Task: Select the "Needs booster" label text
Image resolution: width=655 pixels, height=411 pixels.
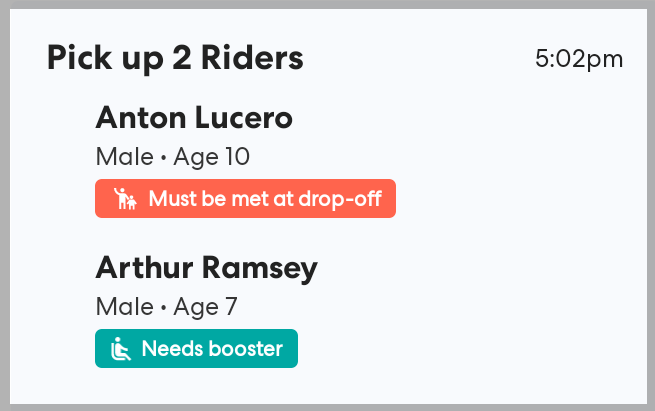Action: [212, 349]
